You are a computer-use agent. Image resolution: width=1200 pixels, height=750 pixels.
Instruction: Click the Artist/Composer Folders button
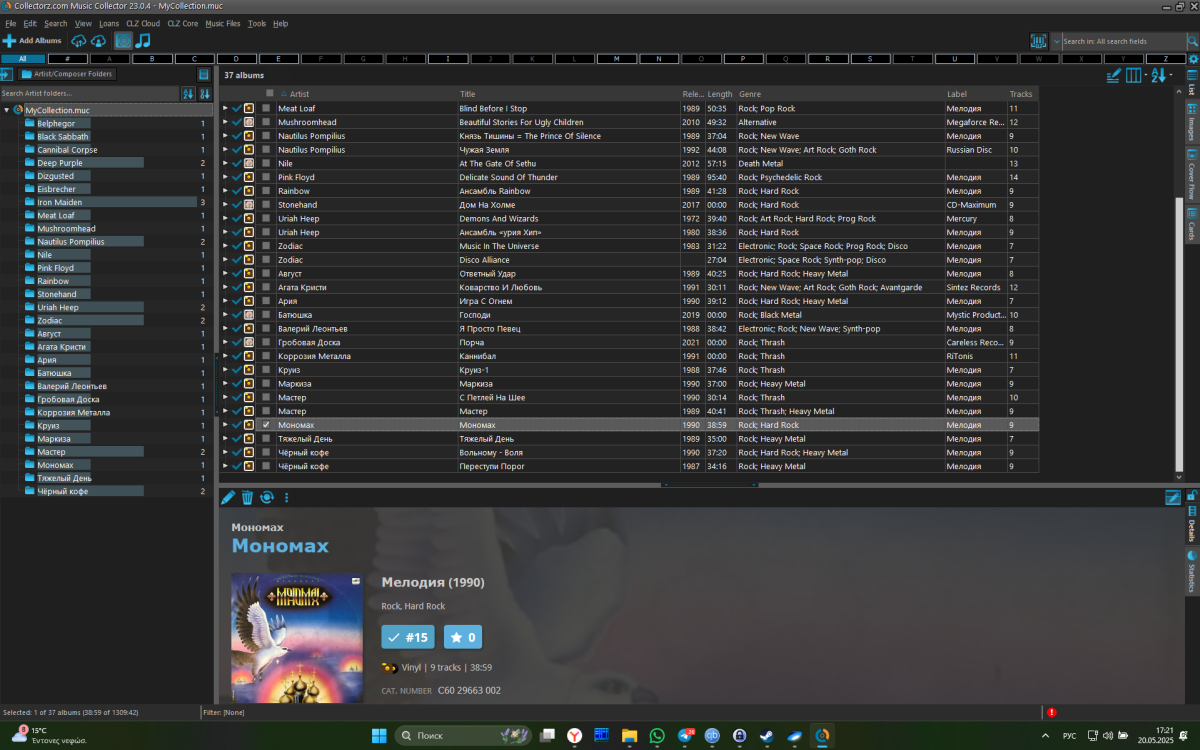point(67,74)
